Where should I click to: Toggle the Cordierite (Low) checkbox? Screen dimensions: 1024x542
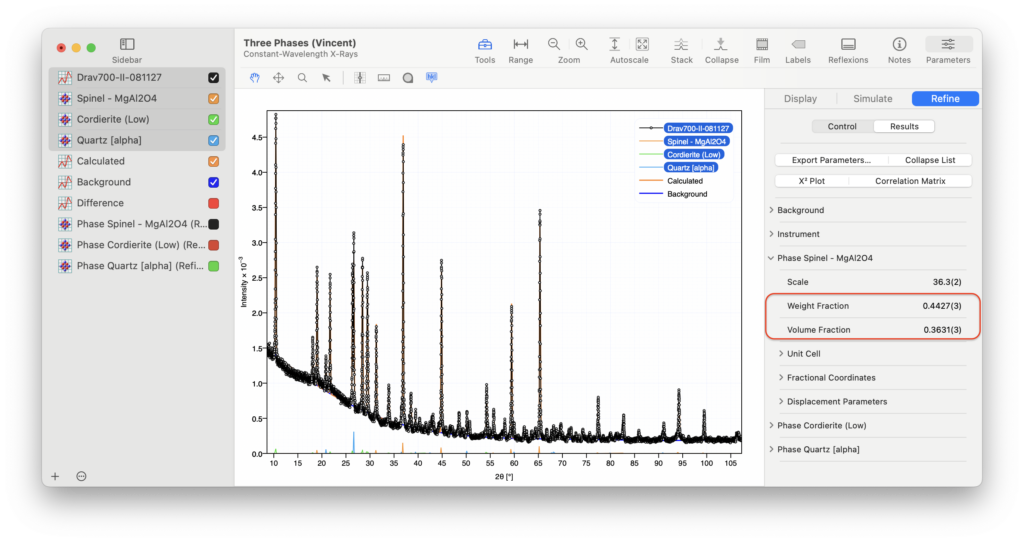point(213,120)
